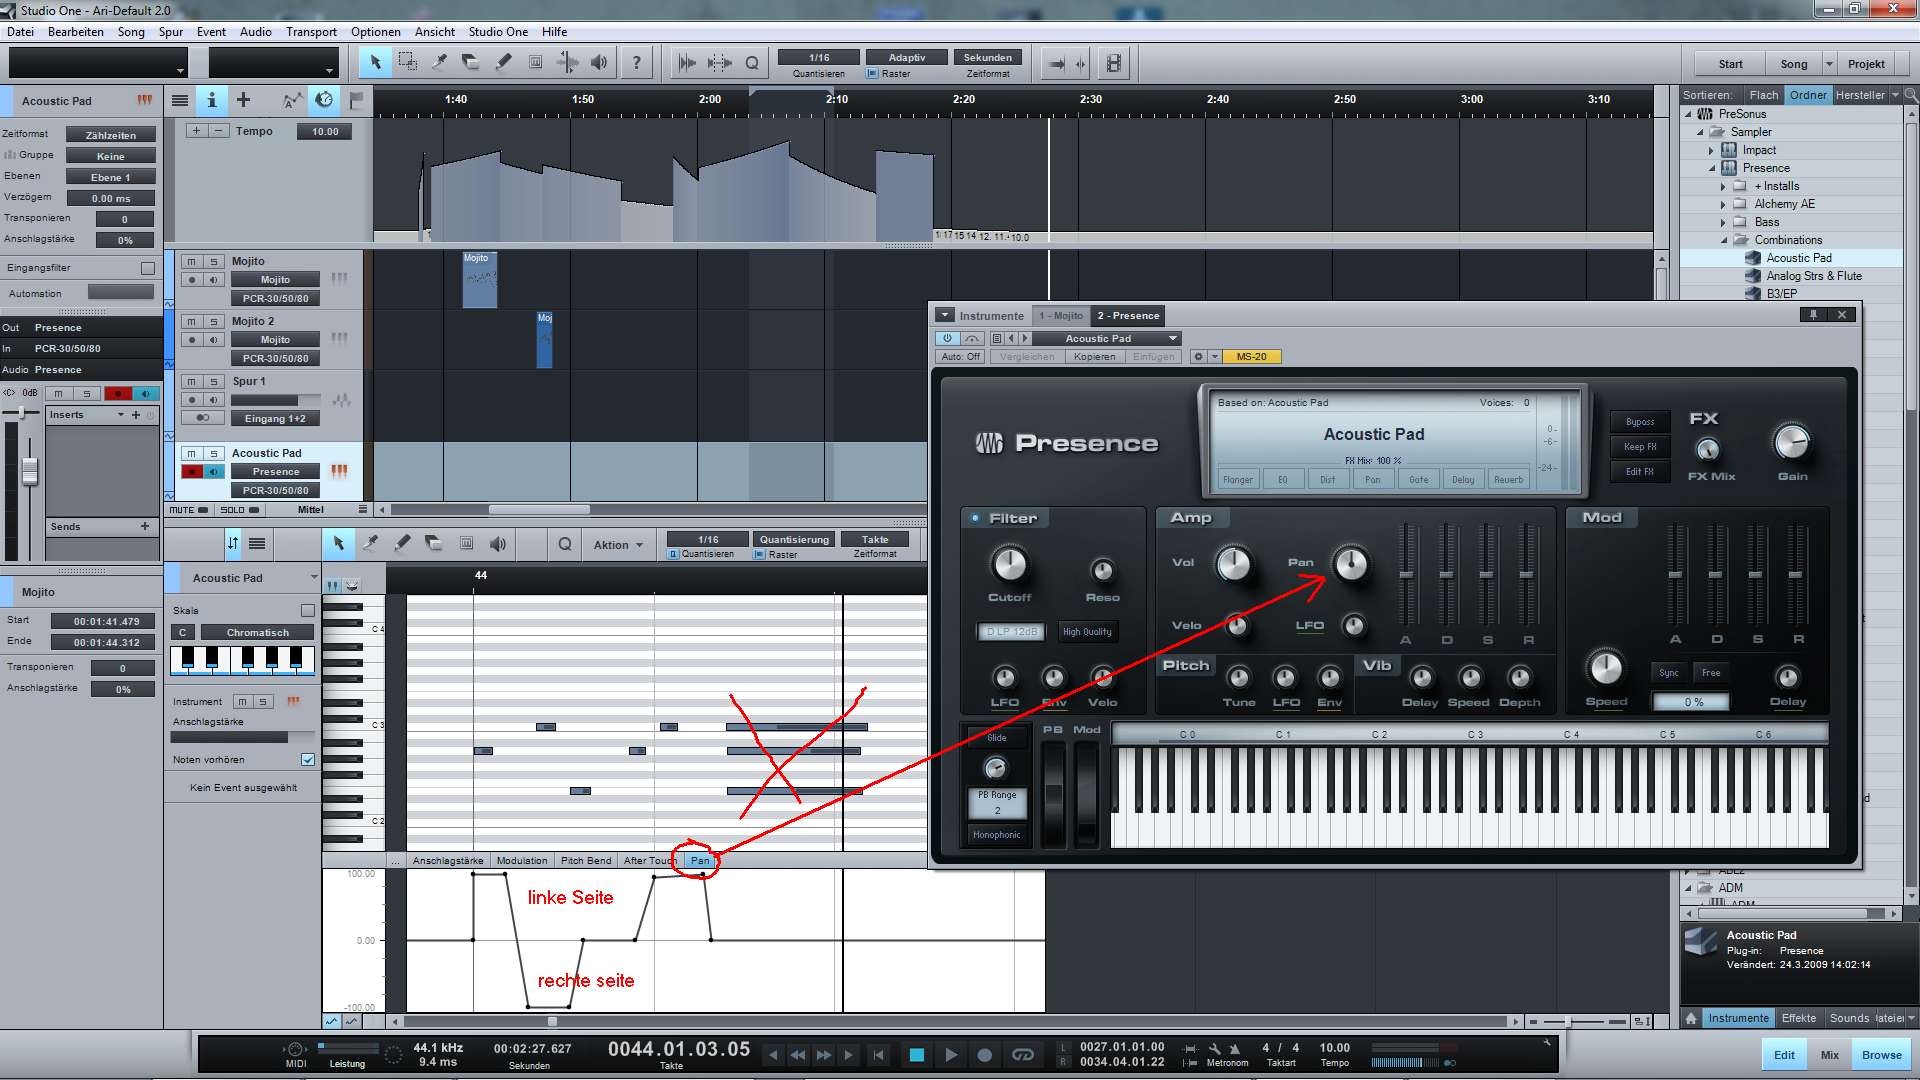Open the video player film icon
The image size is (1920, 1080).
pos(1113,63)
